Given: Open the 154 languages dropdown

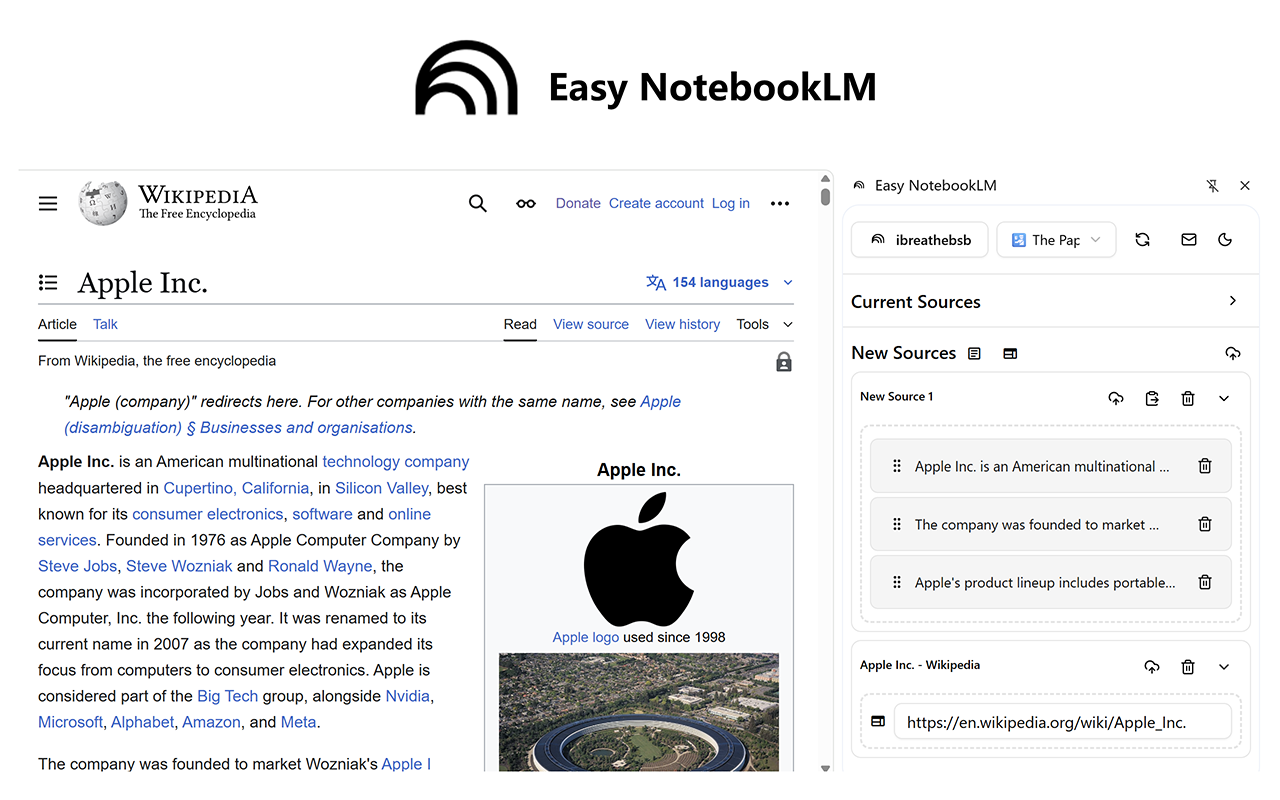Looking at the screenshot, I should 720,282.
